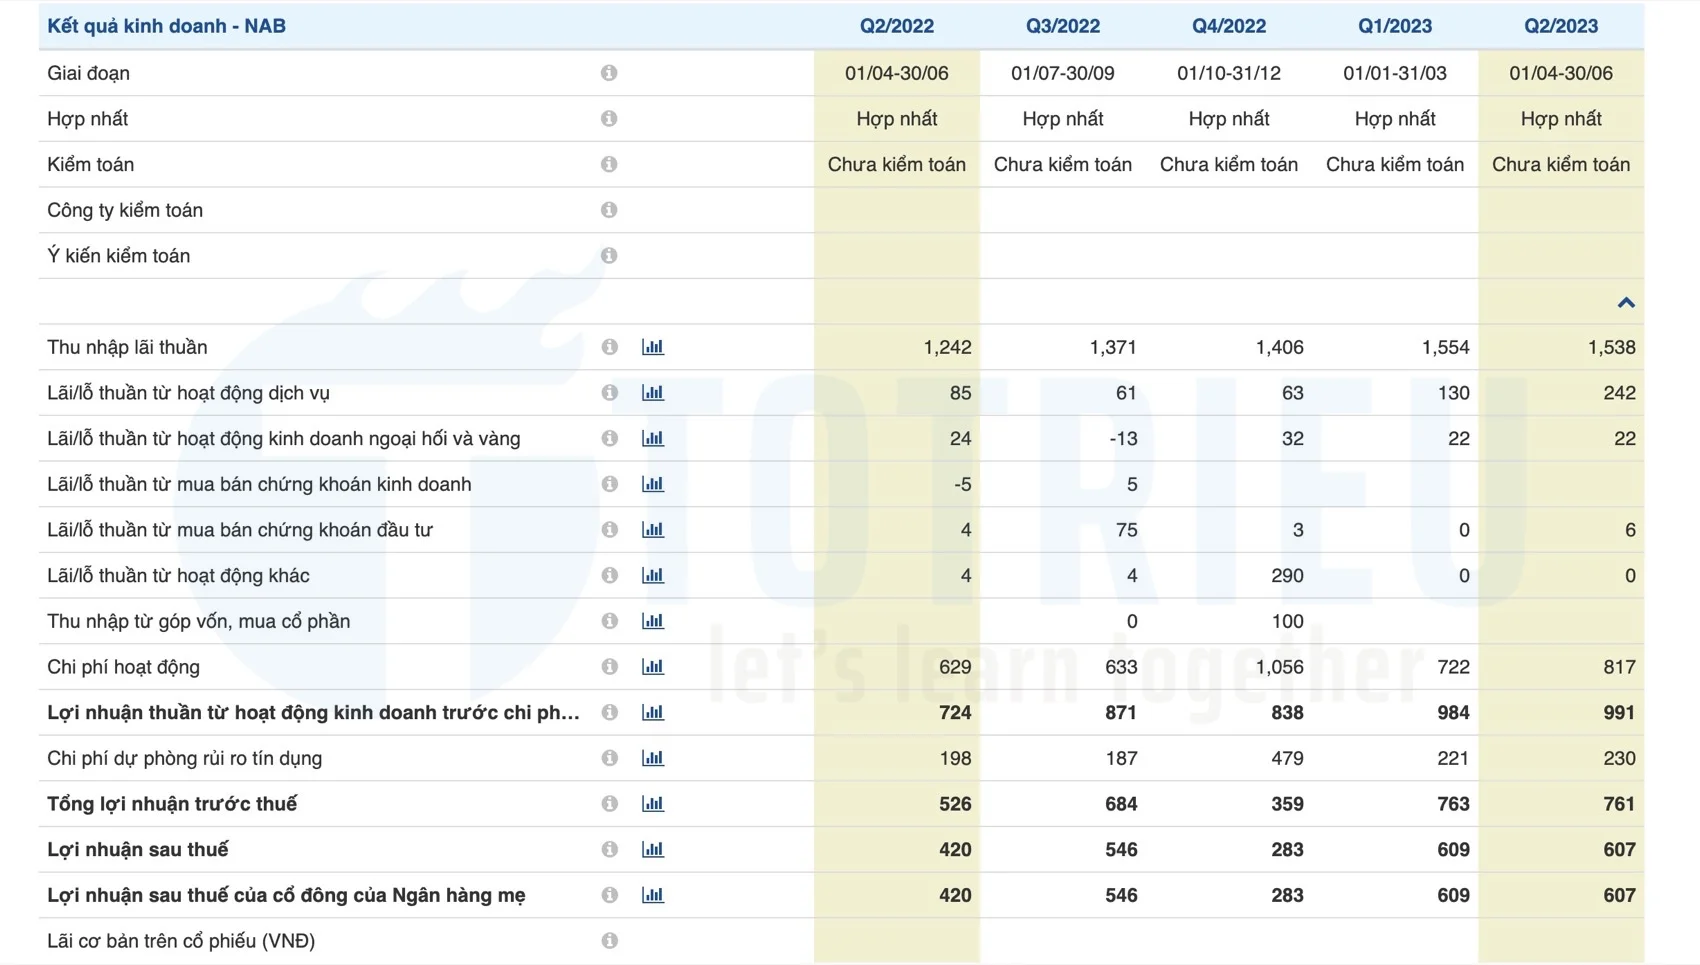Image resolution: width=1700 pixels, height=965 pixels.
Task: Open chart for Lợi nhuận sau thuế row
Action: pos(653,850)
